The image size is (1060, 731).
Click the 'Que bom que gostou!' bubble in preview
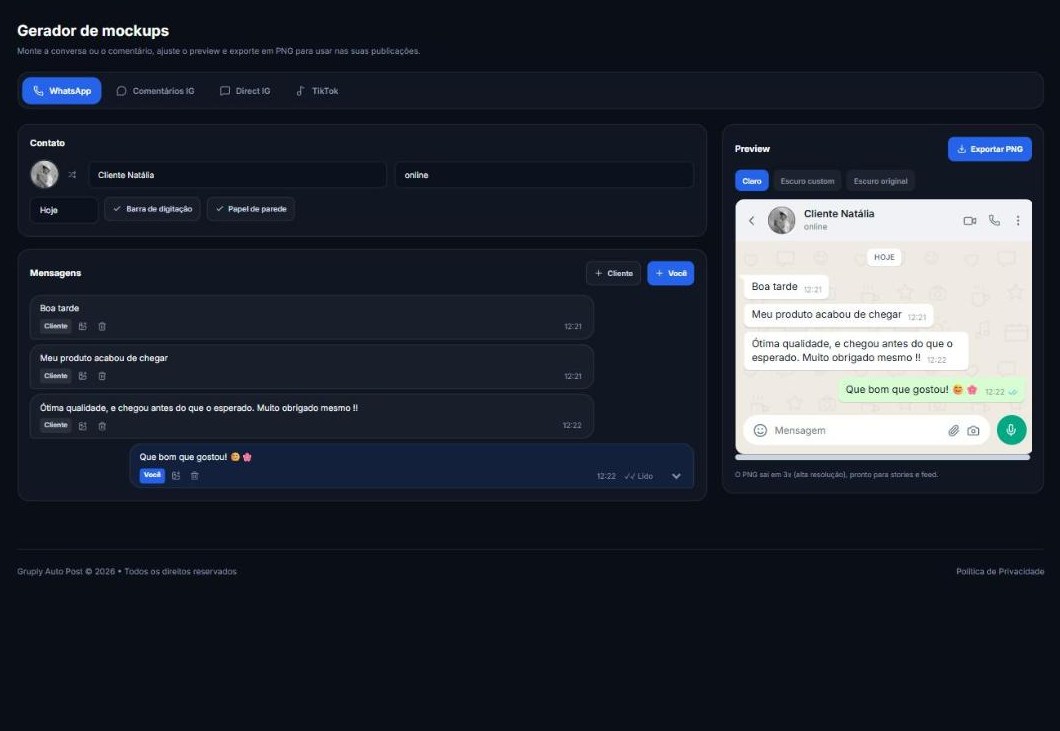[x=932, y=390]
